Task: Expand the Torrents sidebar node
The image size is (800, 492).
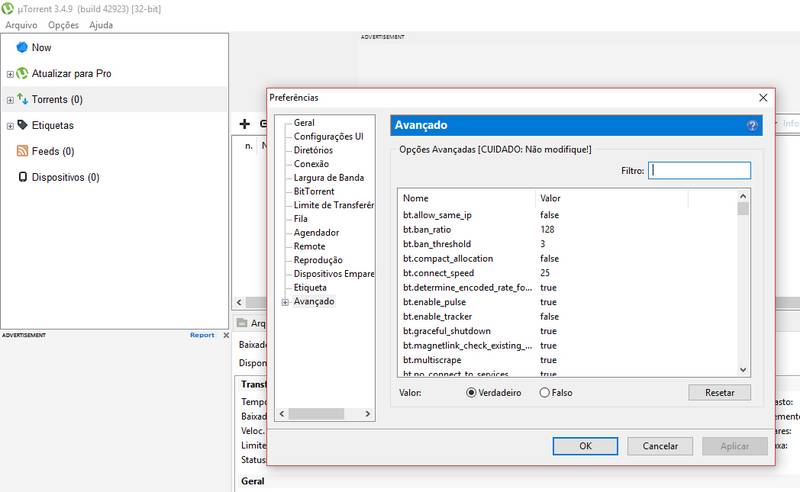Action: (10, 101)
